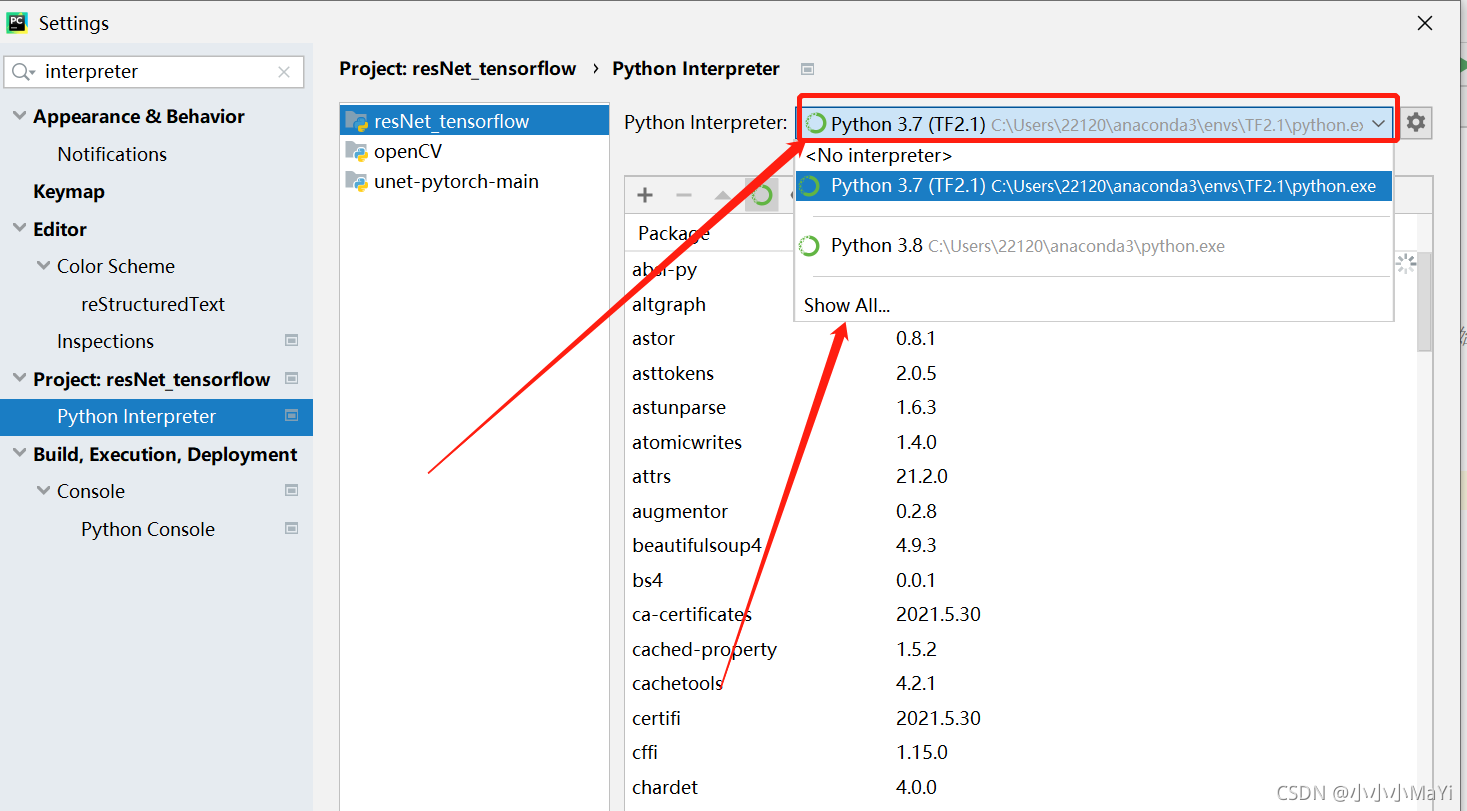Click the up-arrow upgrade package icon
The height and width of the screenshot is (811, 1467).
[x=722, y=195]
